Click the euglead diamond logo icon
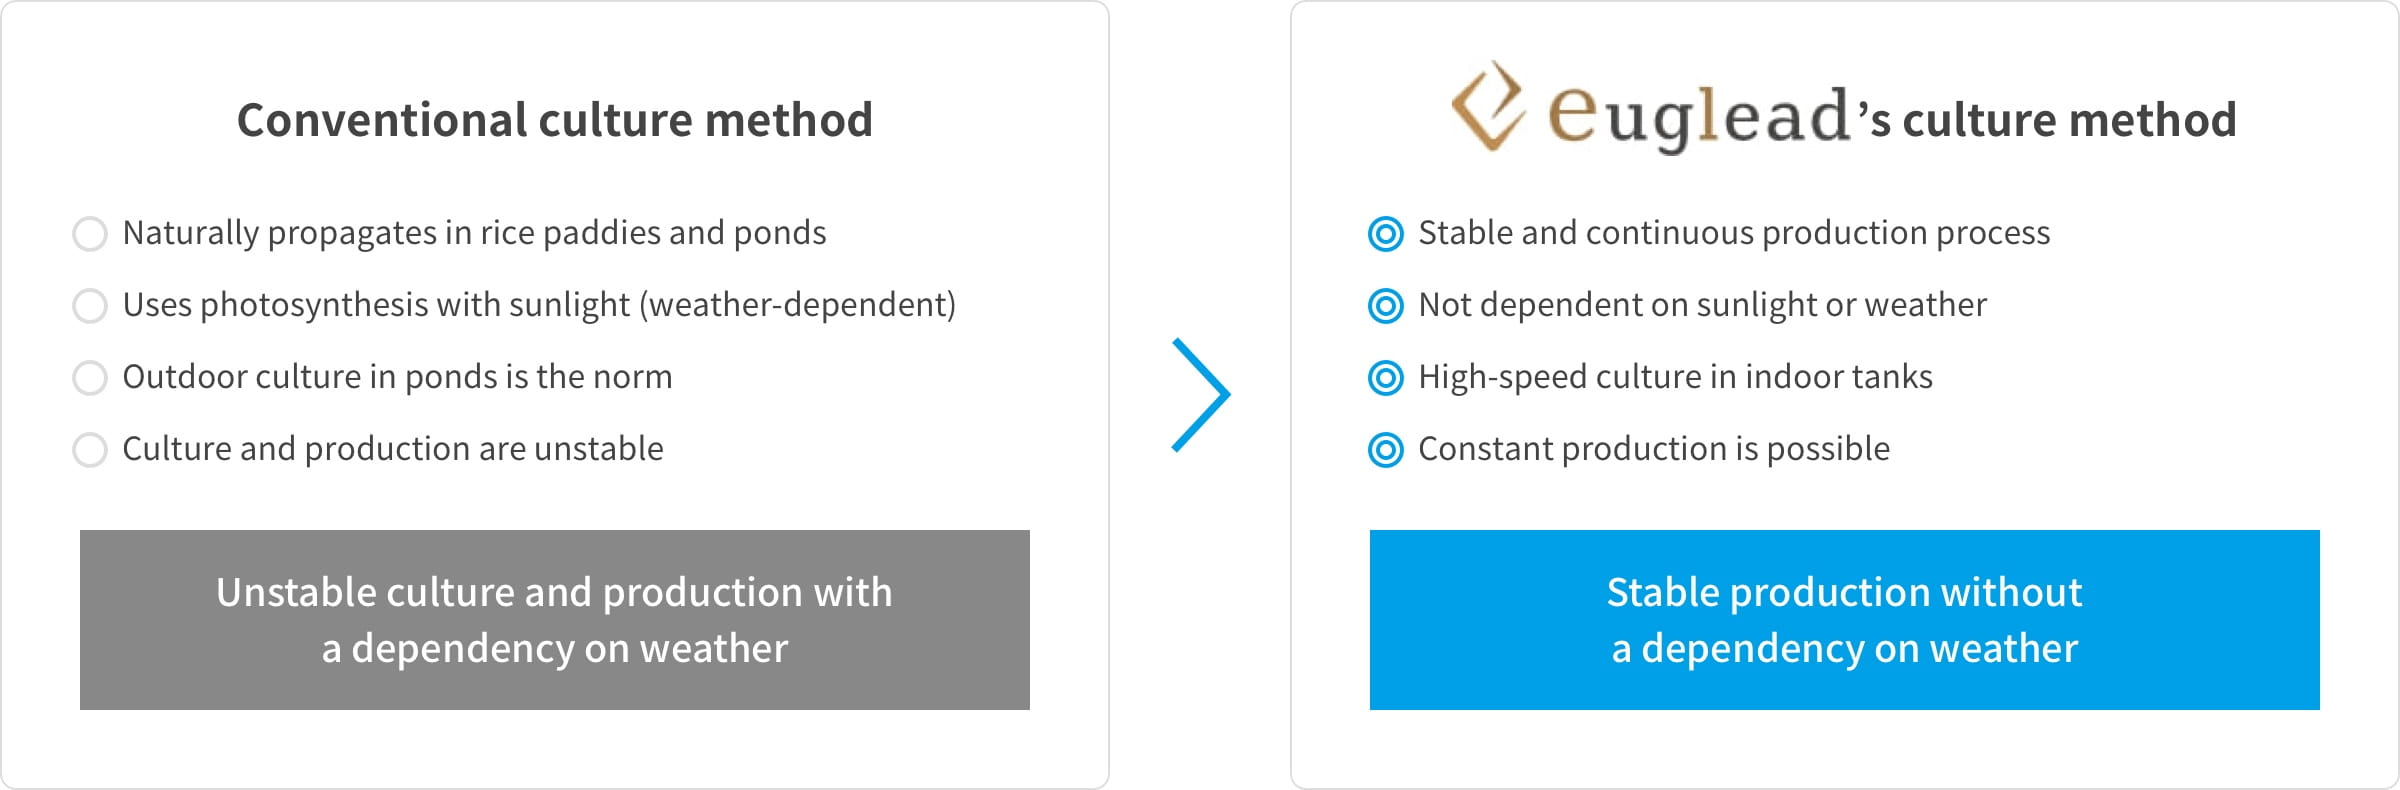The image size is (2400, 790). (x=1489, y=106)
